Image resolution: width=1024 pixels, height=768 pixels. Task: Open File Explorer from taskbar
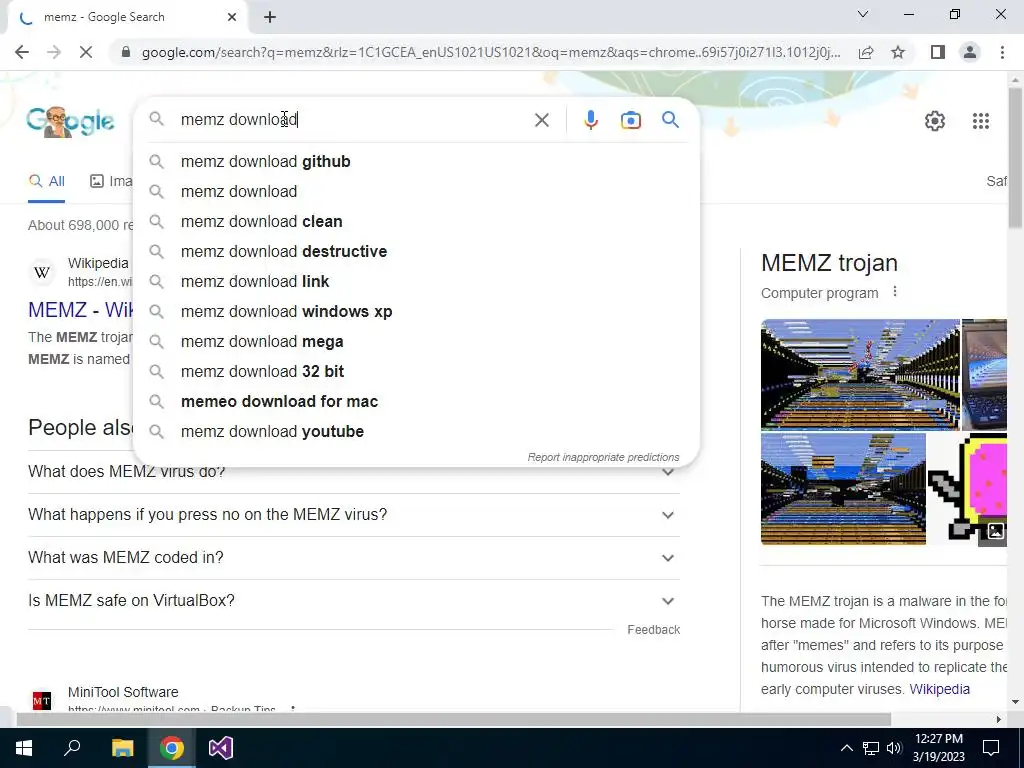[x=122, y=748]
